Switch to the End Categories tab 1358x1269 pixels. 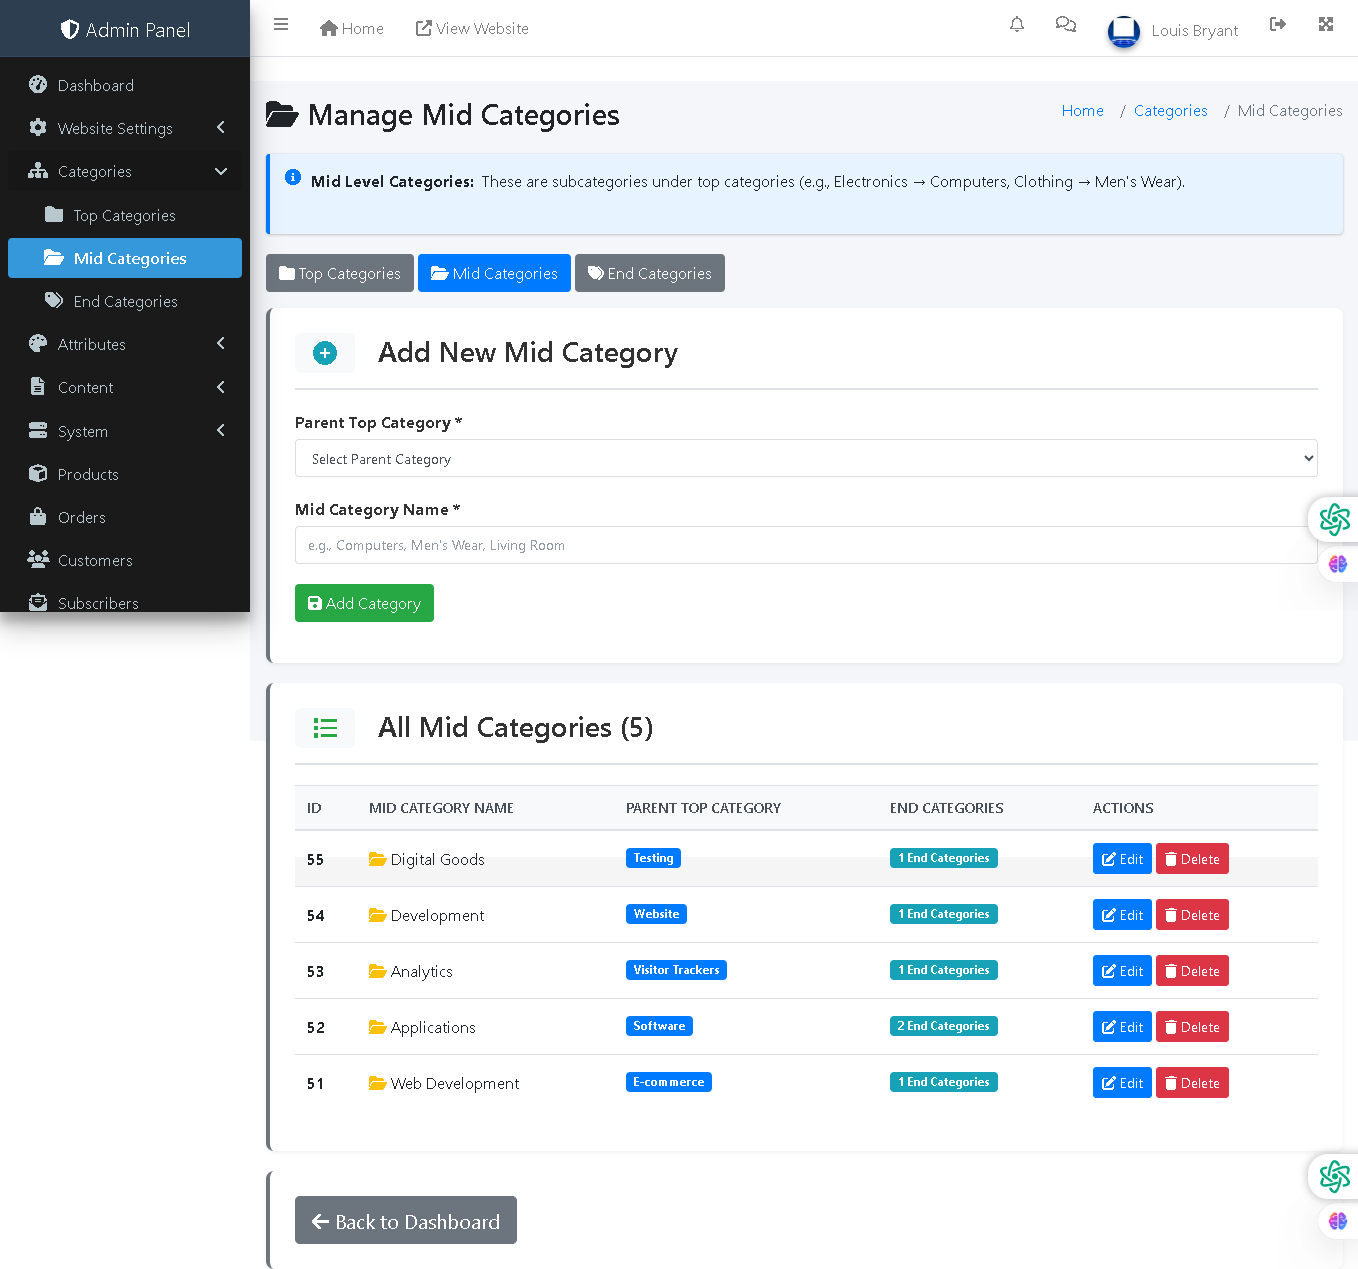[650, 273]
